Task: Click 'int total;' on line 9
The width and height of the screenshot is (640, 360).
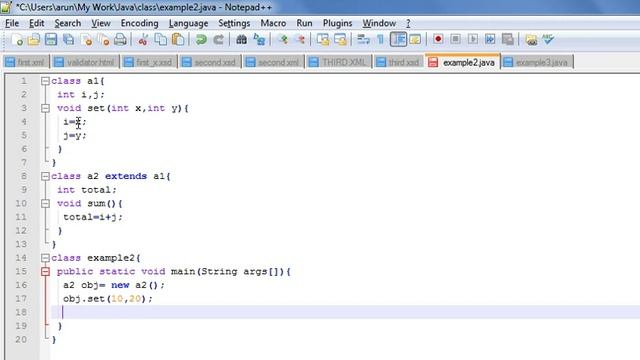Action: pyautogui.click(x=87, y=190)
